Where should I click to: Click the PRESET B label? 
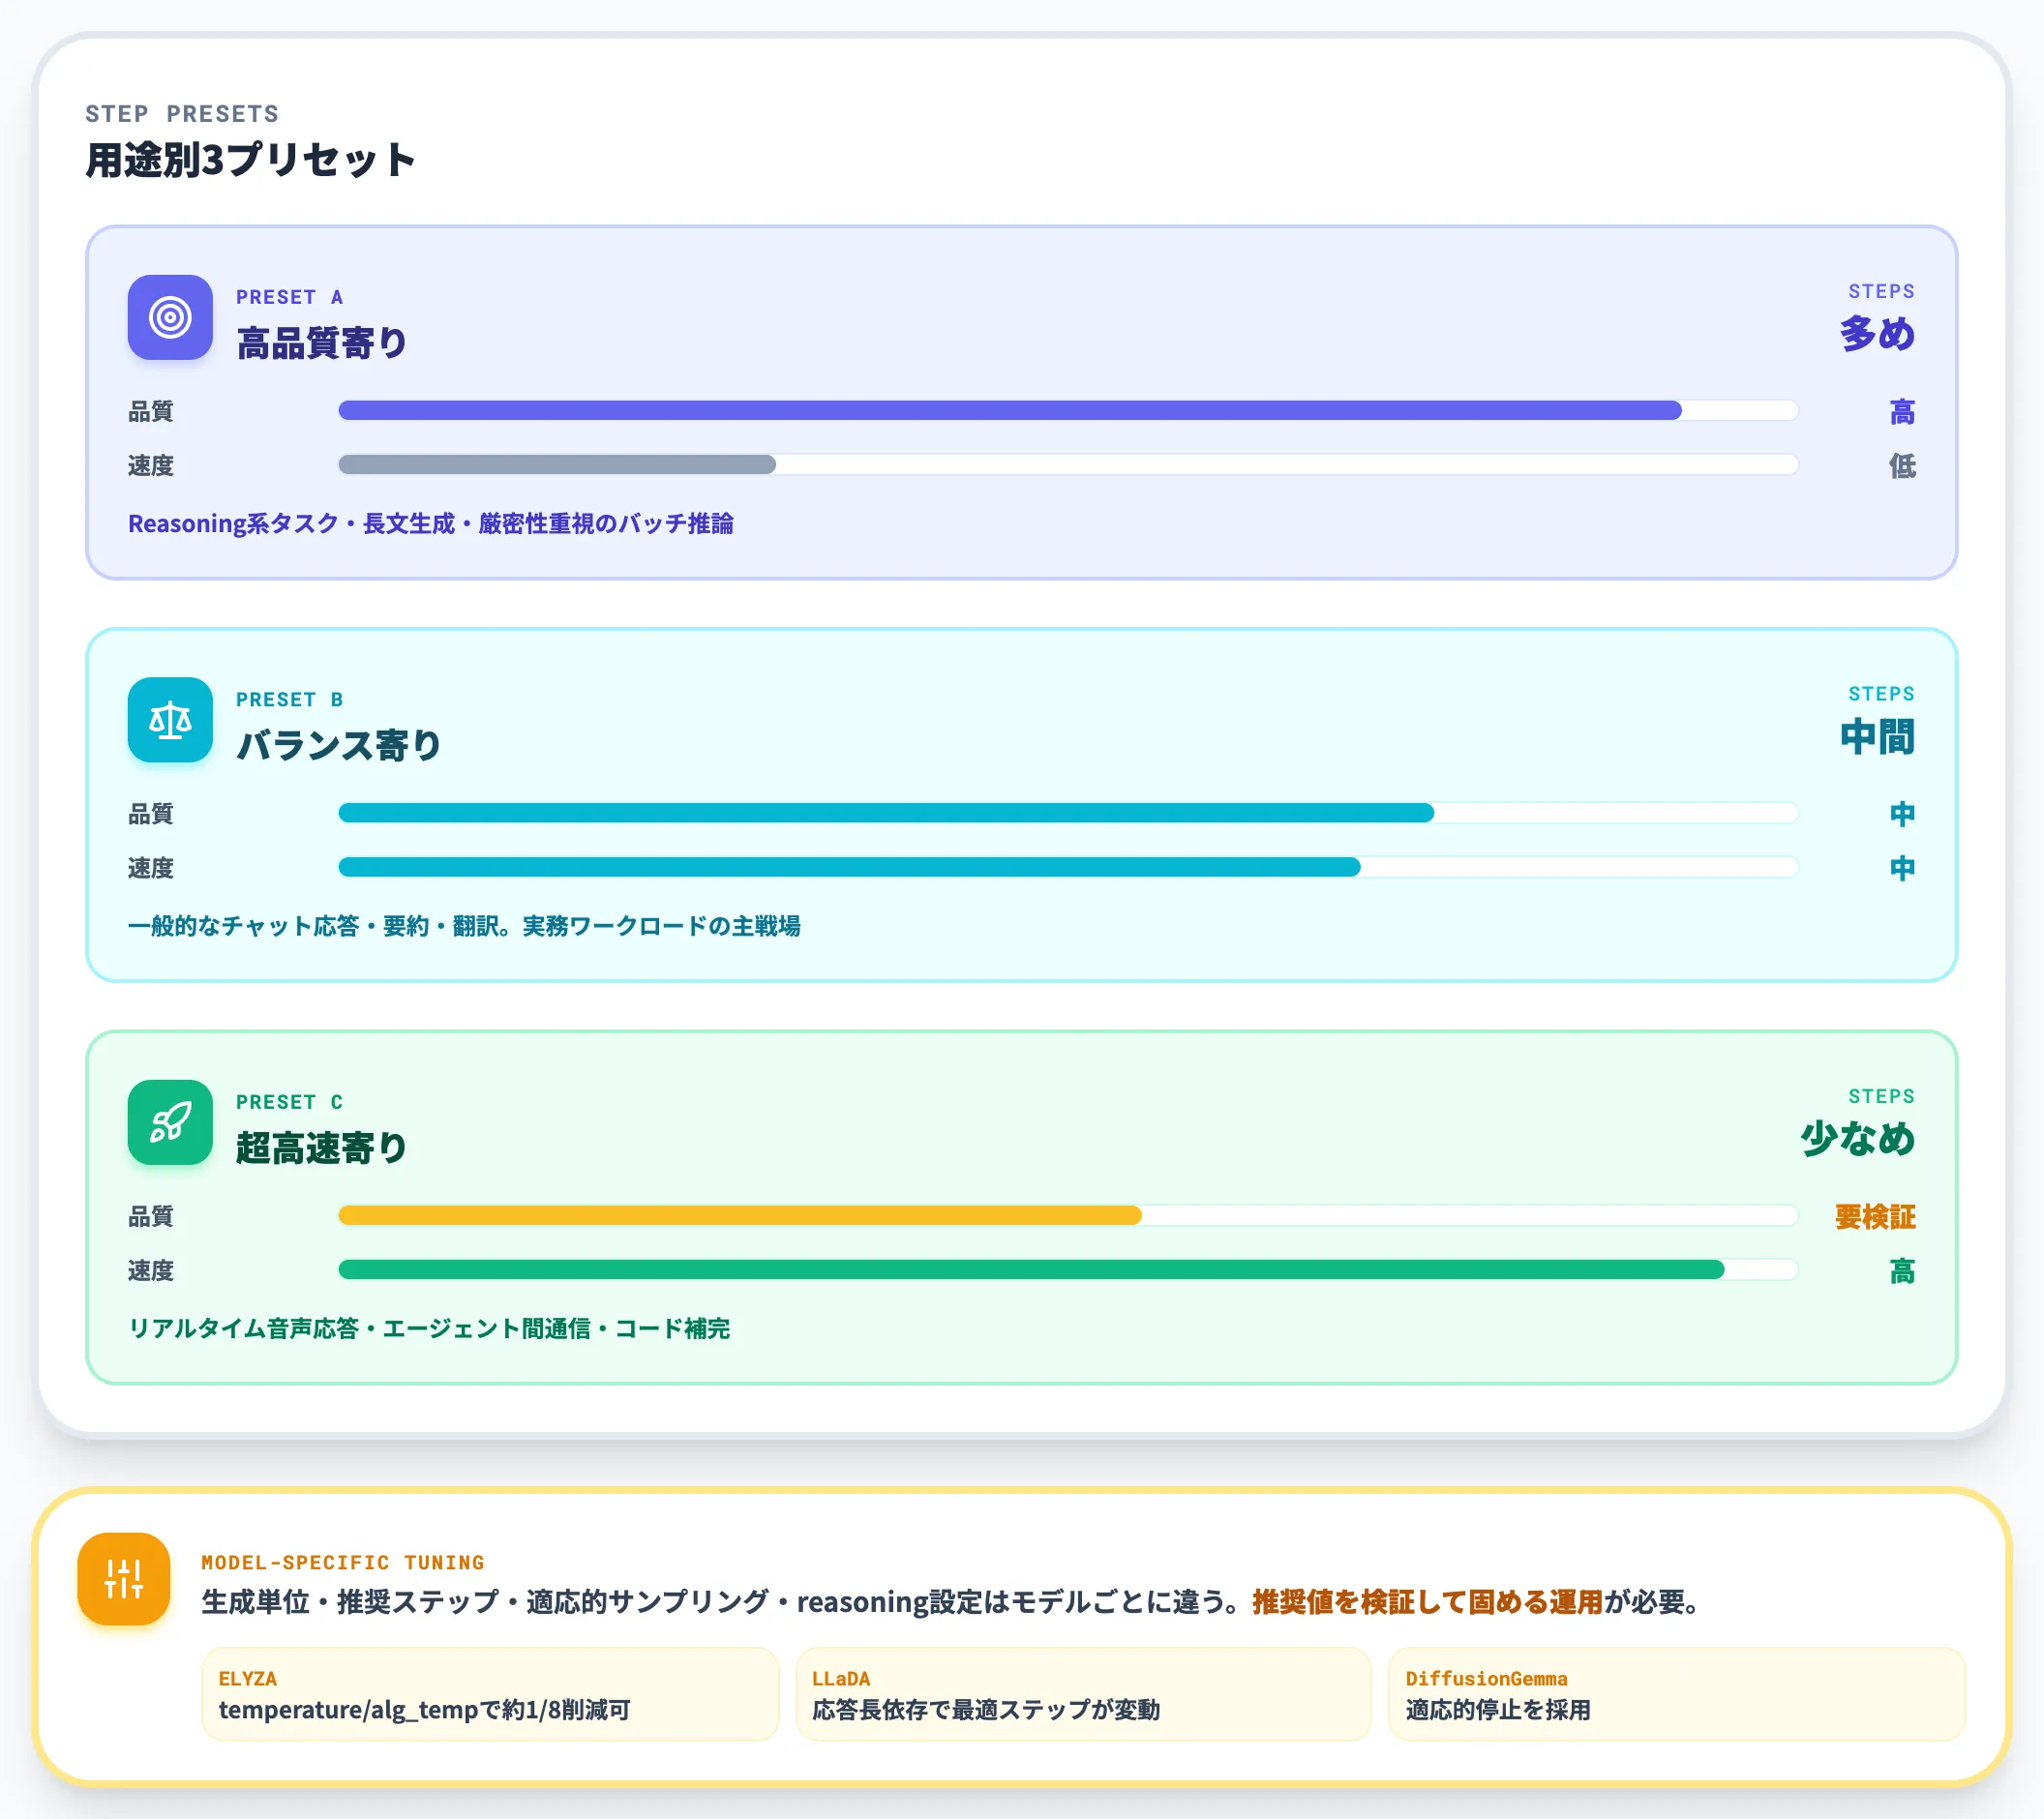(x=290, y=699)
